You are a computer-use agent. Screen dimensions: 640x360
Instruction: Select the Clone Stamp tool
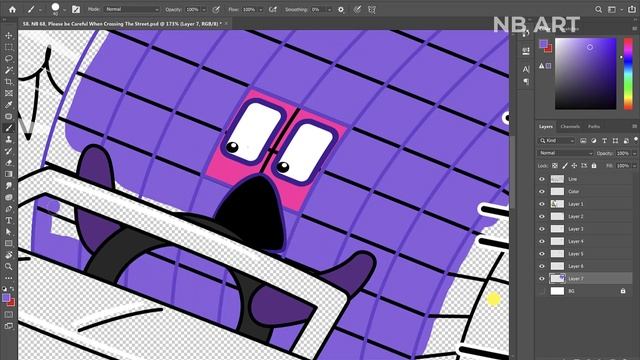[9, 139]
